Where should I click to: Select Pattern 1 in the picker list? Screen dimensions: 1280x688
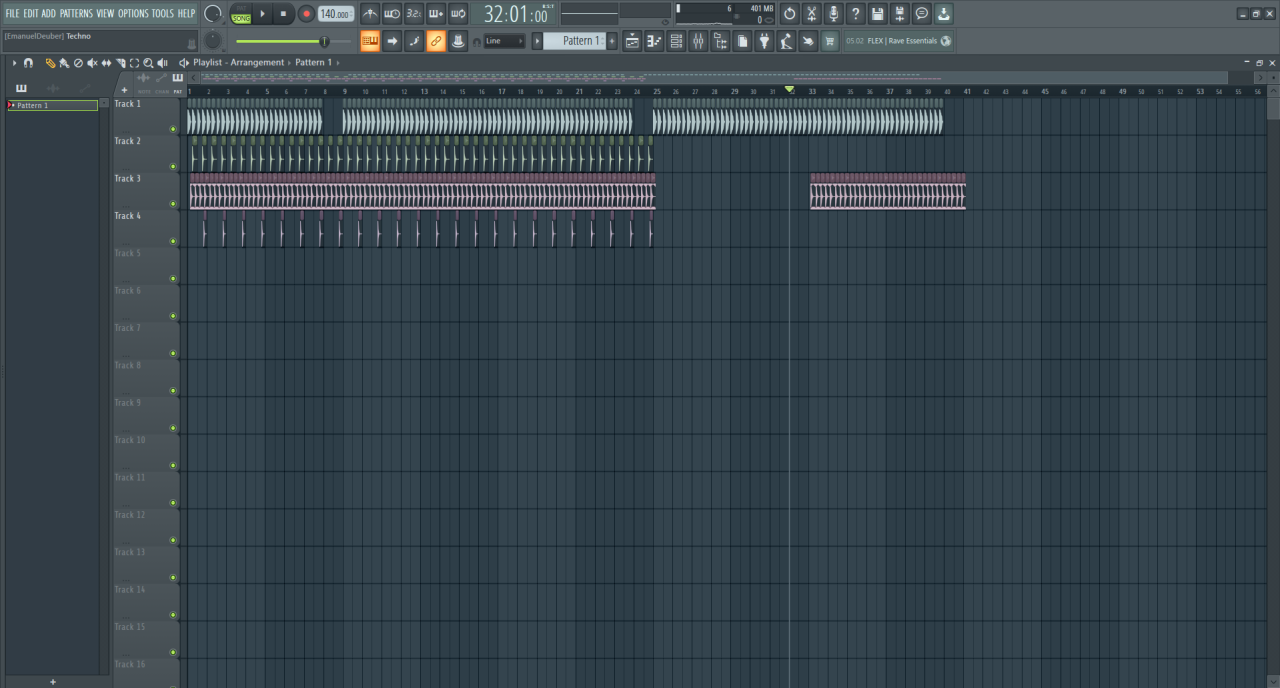pos(53,105)
